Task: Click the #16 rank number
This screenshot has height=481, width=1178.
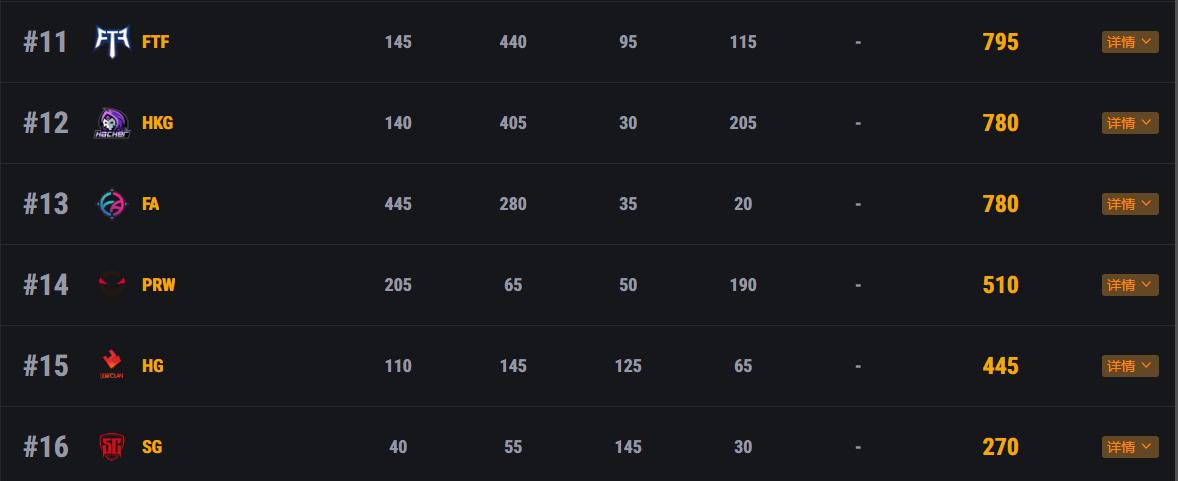Action: coord(46,447)
